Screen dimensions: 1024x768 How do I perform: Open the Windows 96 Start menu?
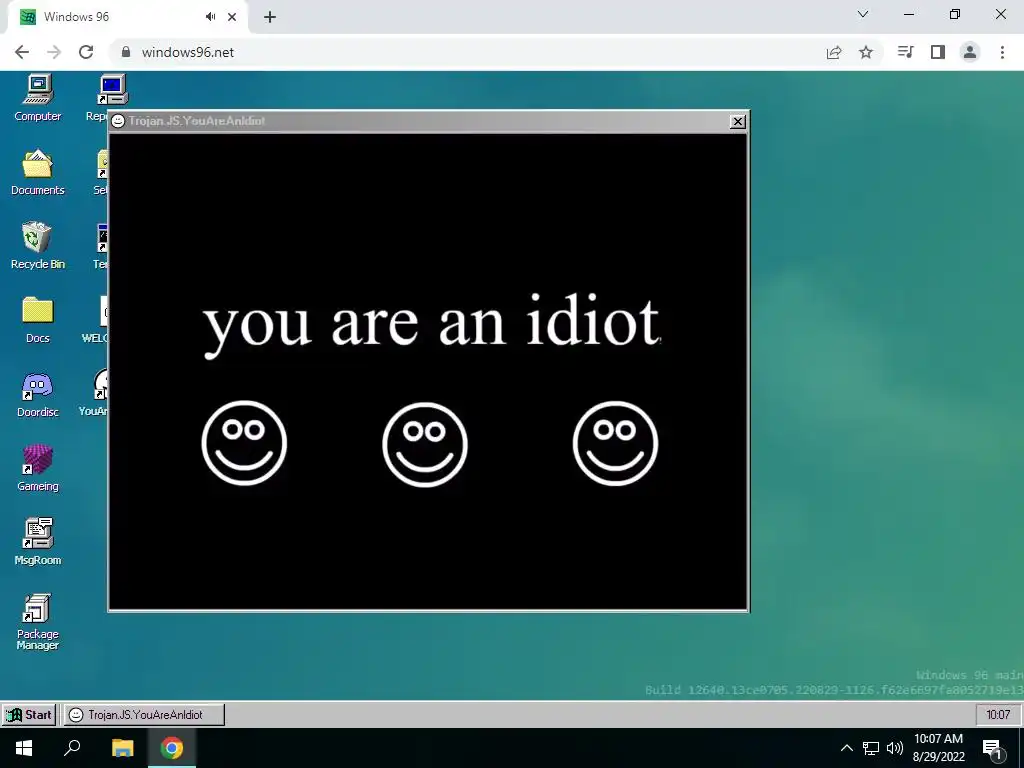(x=29, y=714)
